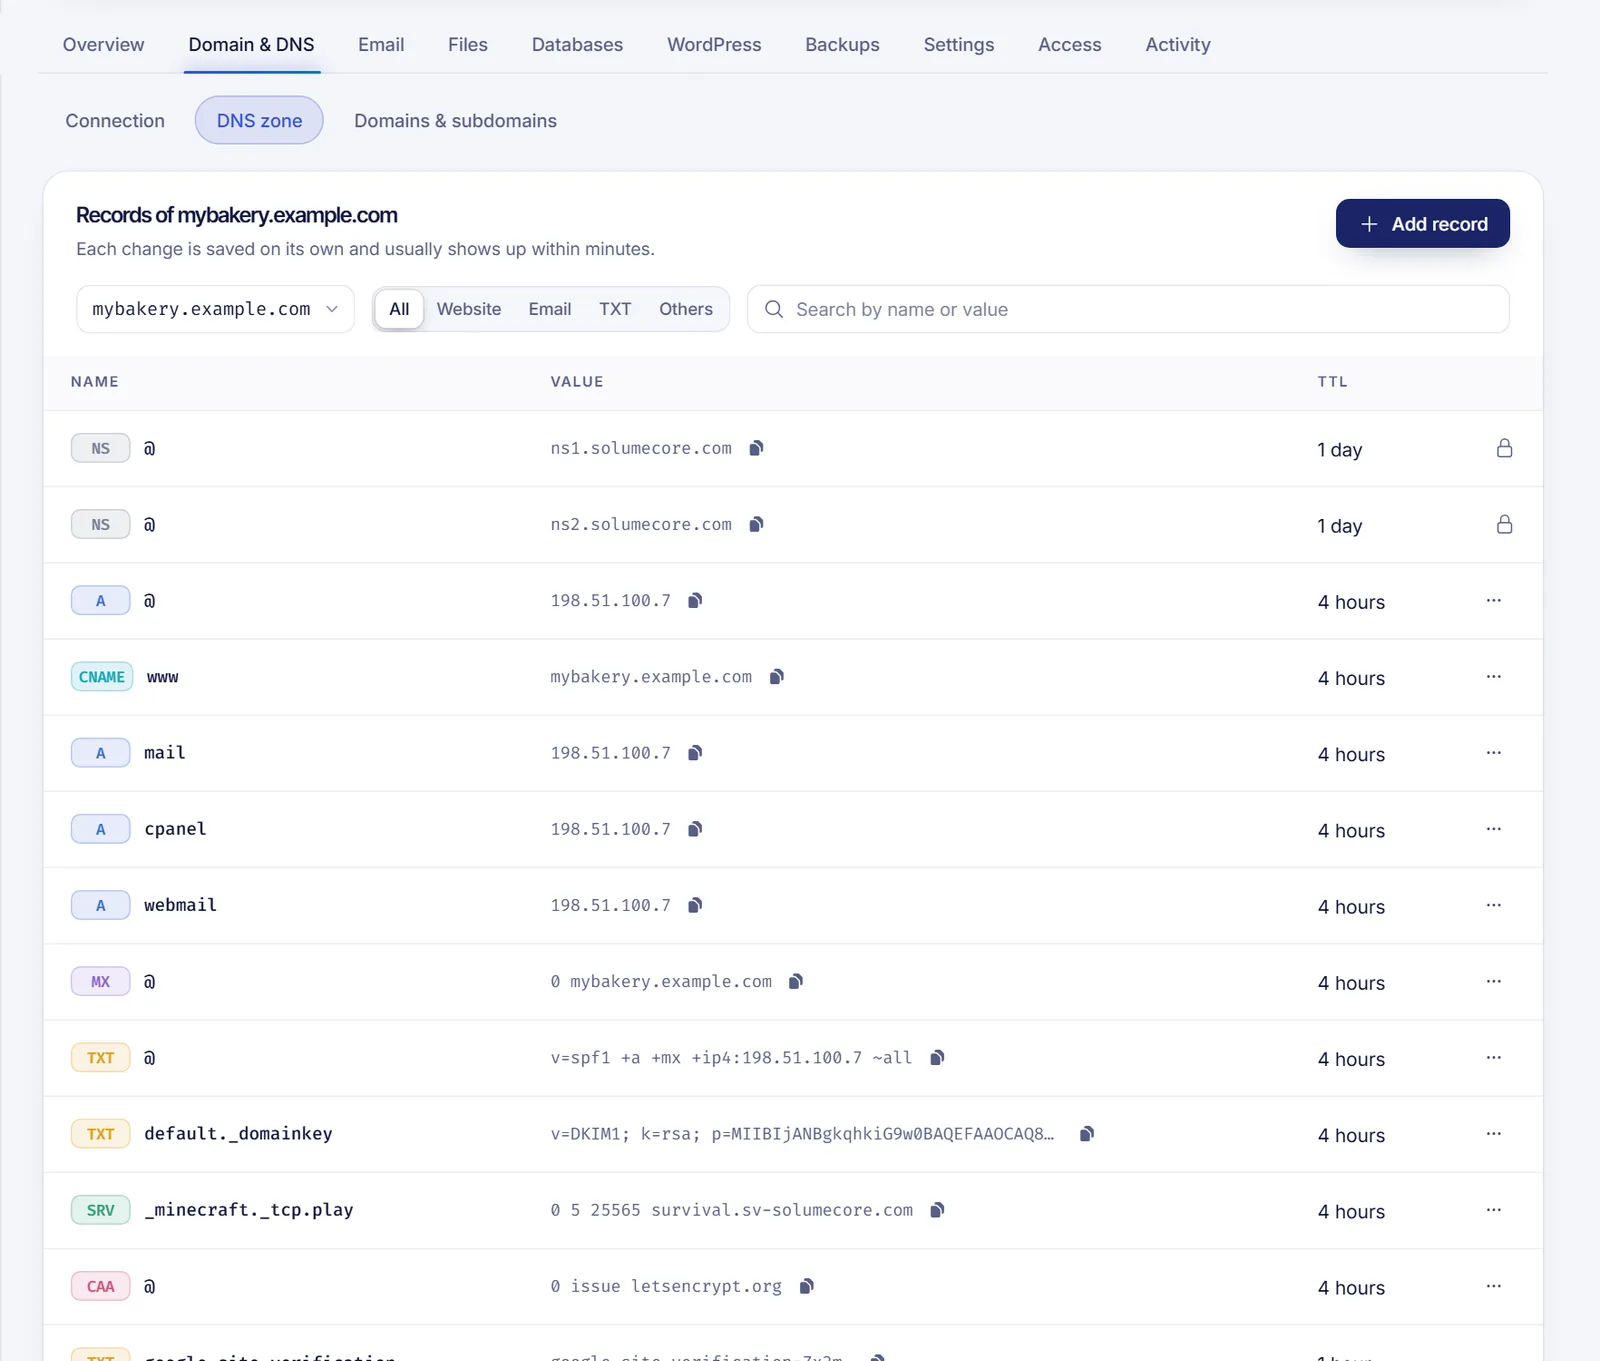
Task: Open actions menu for the cpanel record
Action: (1494, 829)
